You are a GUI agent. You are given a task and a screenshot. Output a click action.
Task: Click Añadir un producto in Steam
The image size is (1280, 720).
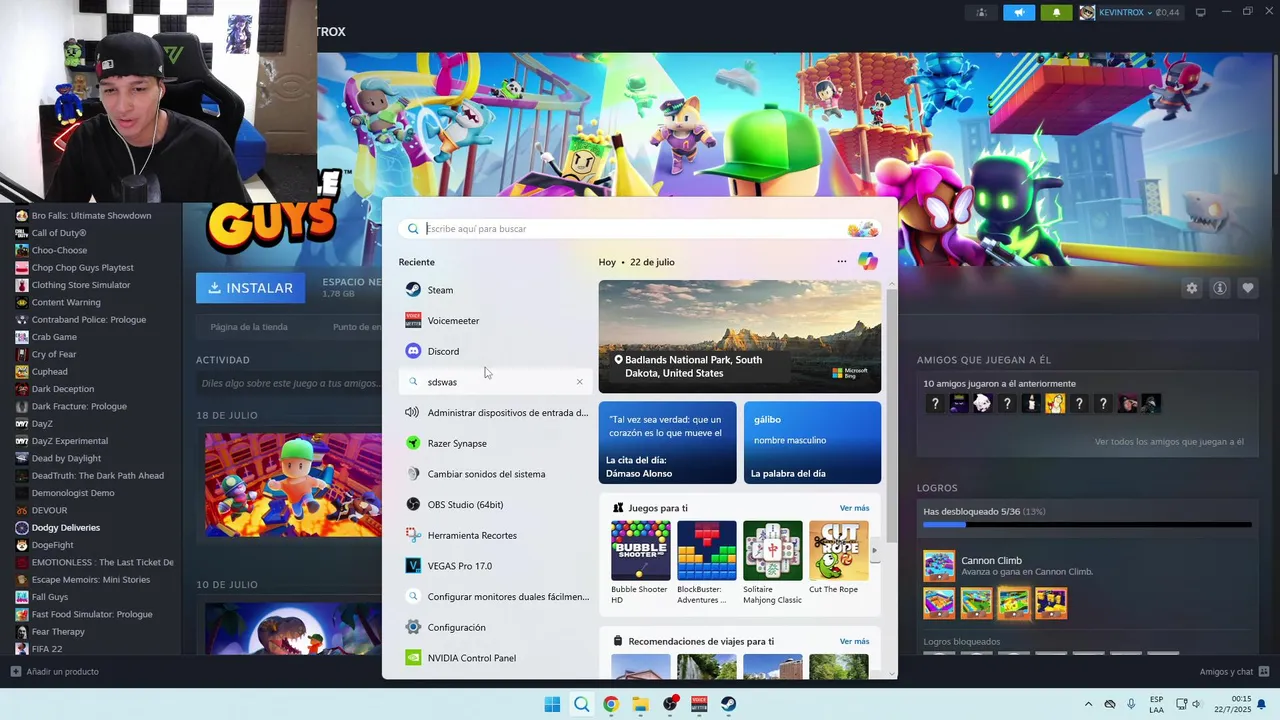click(x=55, y=672)
